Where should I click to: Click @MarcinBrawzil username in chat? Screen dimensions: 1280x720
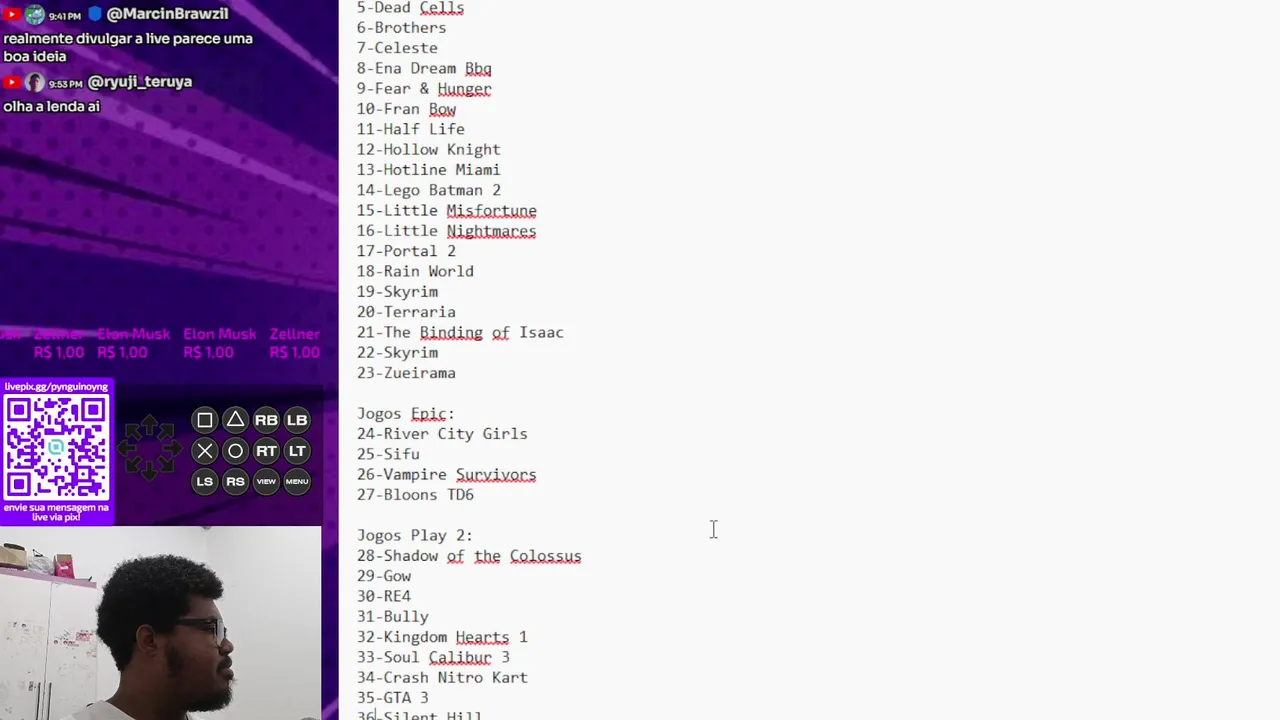(167, 14)
